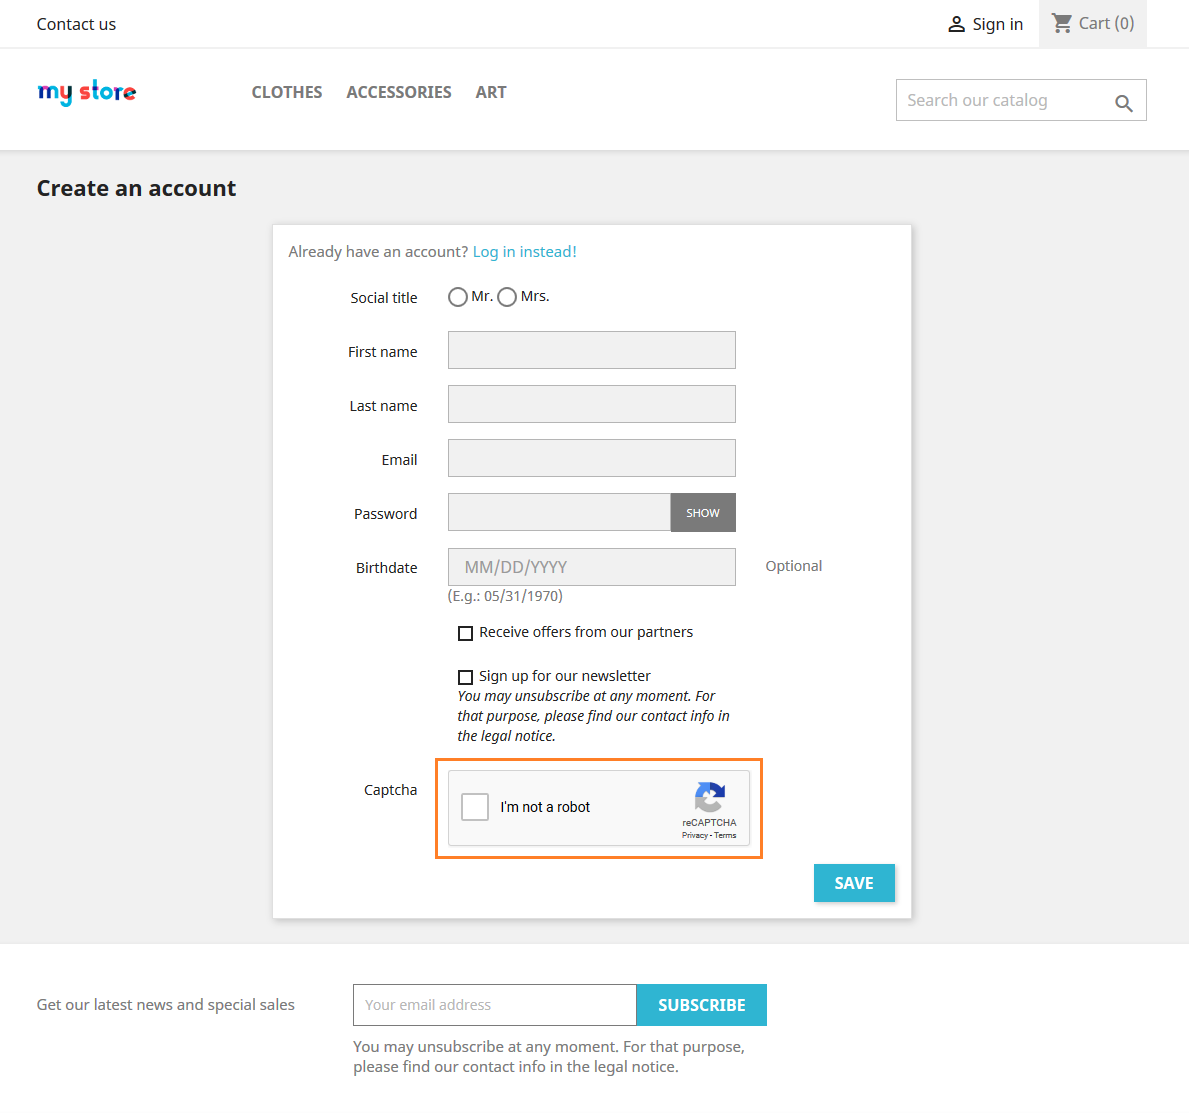Click the Sign in person icon
The width and height of the screenshot is (1189, 1113).
click(956, 24)
